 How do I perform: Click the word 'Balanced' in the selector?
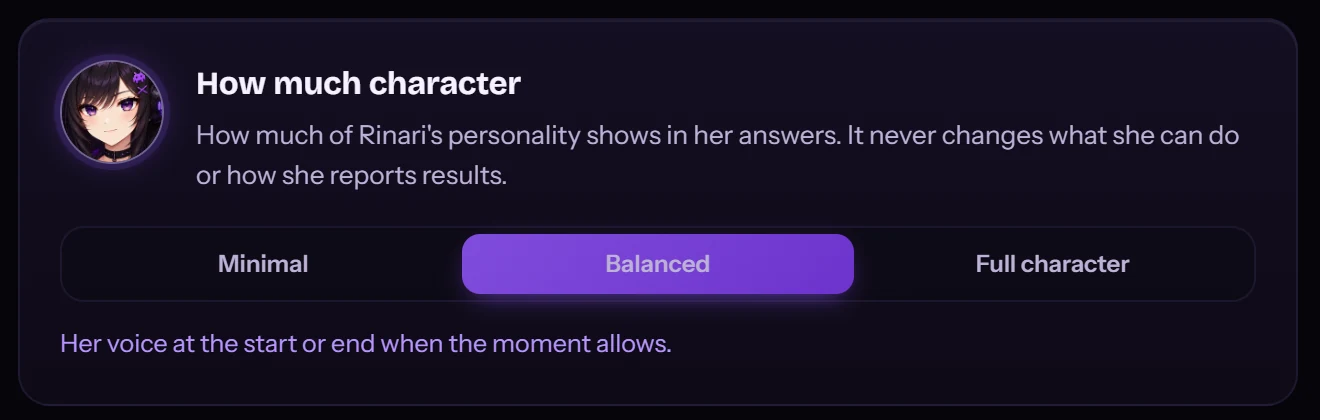pyautogui.click(x=657, y=264)
